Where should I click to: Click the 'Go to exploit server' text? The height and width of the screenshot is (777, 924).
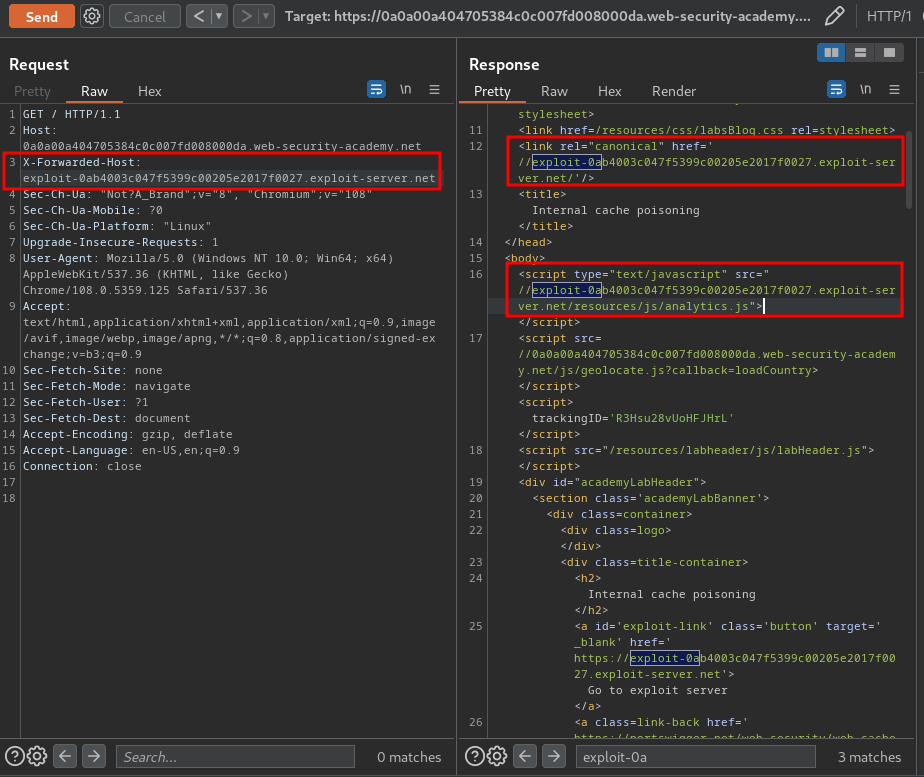pos(657,690)
